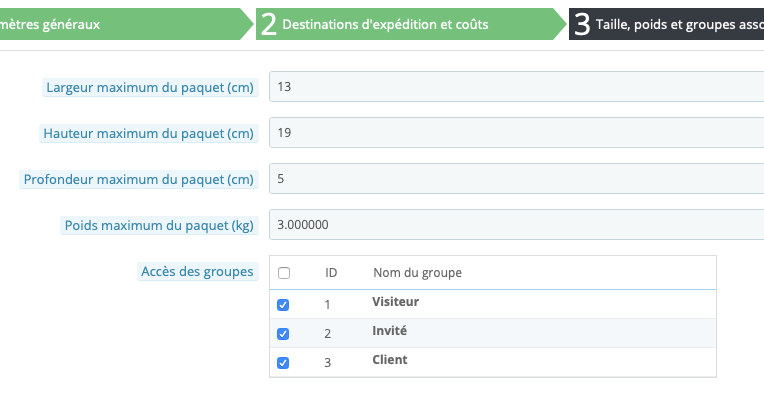Click the Largeur maximum du paquet label
Screen dimensions: 764x398
(x=150, y=88)
